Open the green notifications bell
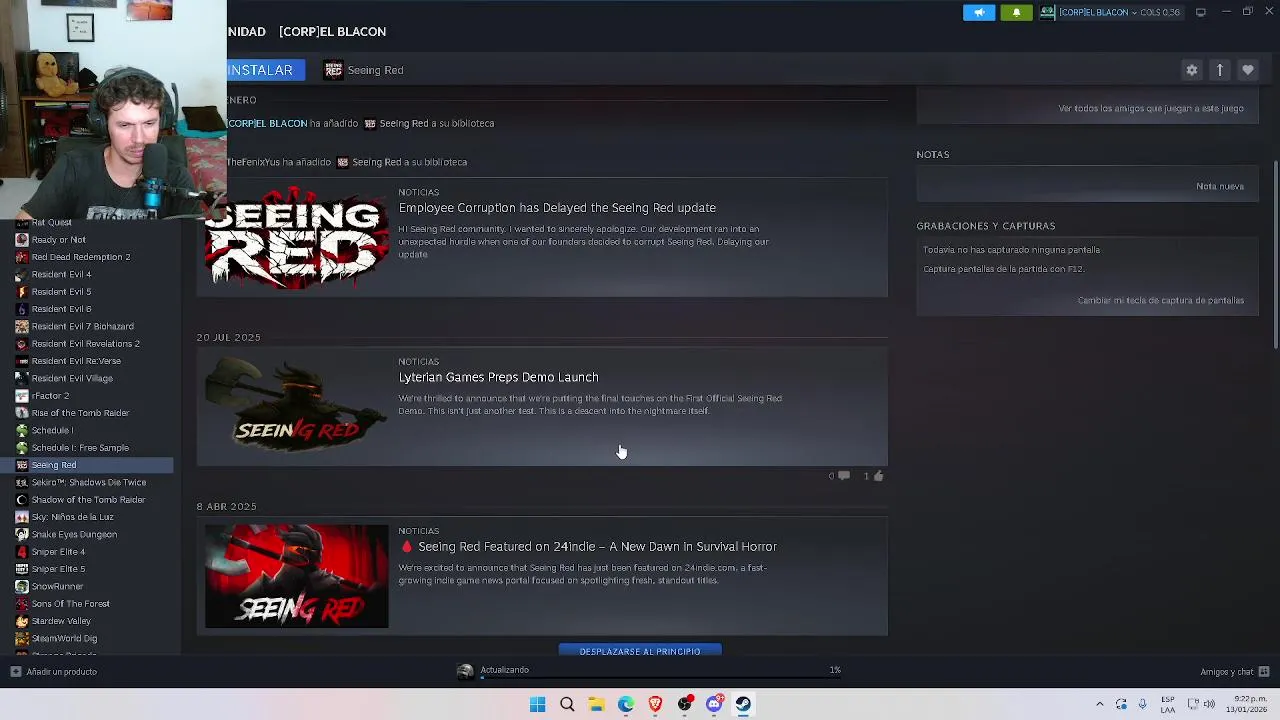Viewport: 1280px width, 720px height. click(x=1016, y=12)
